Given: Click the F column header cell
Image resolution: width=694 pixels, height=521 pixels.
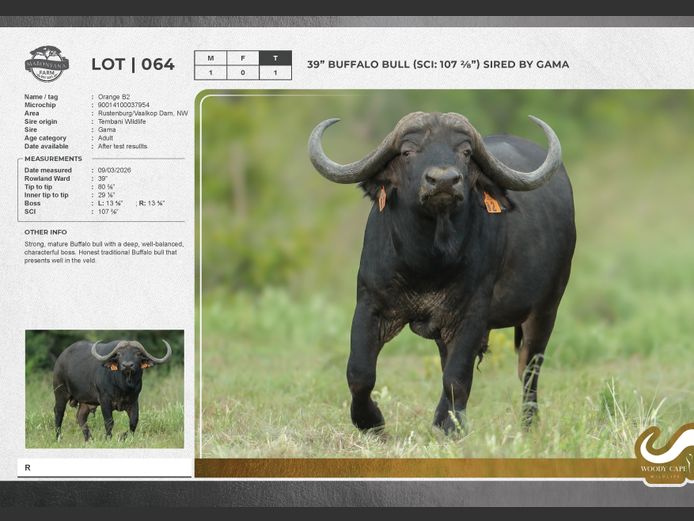Looking at the screenshot, I should click(x=242, y=58).
